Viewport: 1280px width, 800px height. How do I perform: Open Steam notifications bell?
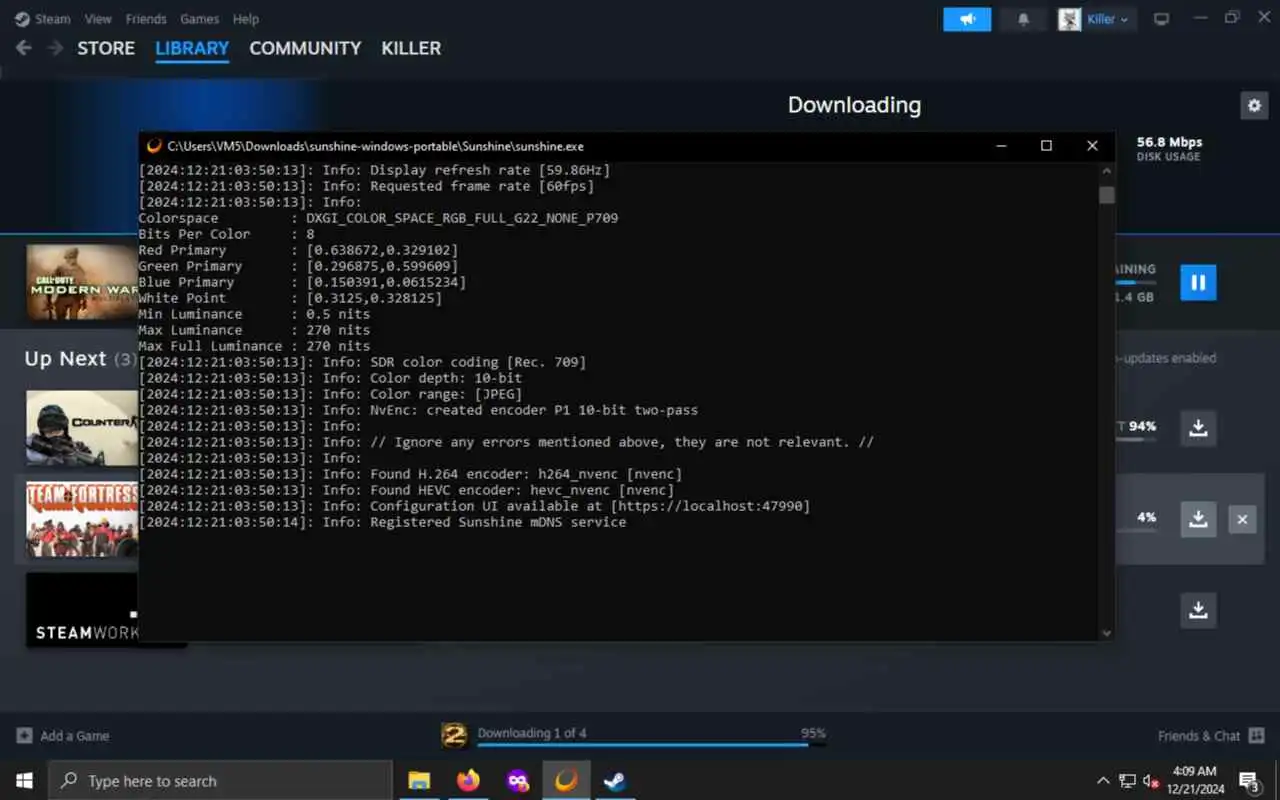click(x=1023, y=19)
